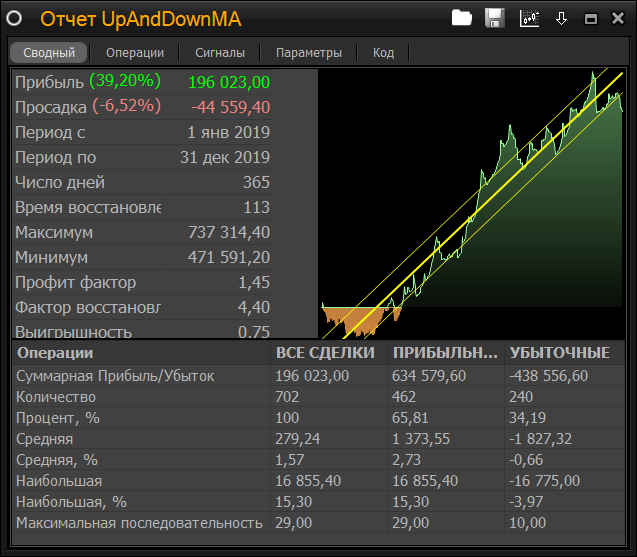Go to the Сигналы tab
This screenshot has height=557, width=637.
tap(219, 53)
